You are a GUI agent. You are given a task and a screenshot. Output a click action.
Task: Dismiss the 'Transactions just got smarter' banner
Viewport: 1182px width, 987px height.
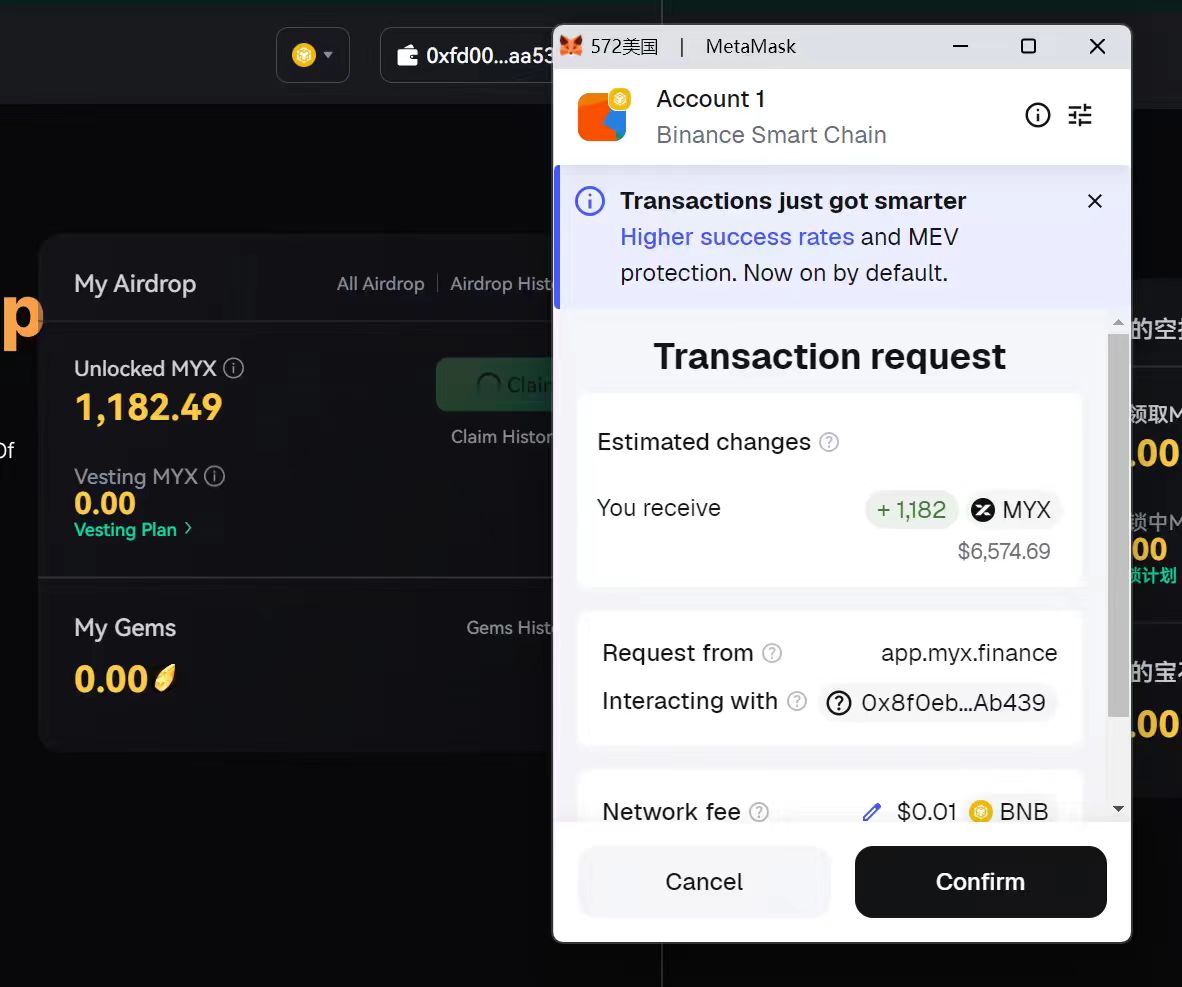pos(1095,201)
